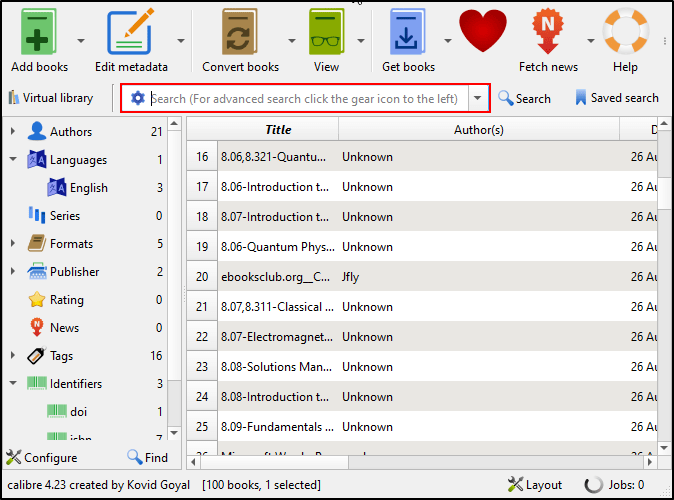Select book '8.07,8.311-Classical ...' in row 21
The width and height of the screenshot is (674, 500).
tap(277, 307)
